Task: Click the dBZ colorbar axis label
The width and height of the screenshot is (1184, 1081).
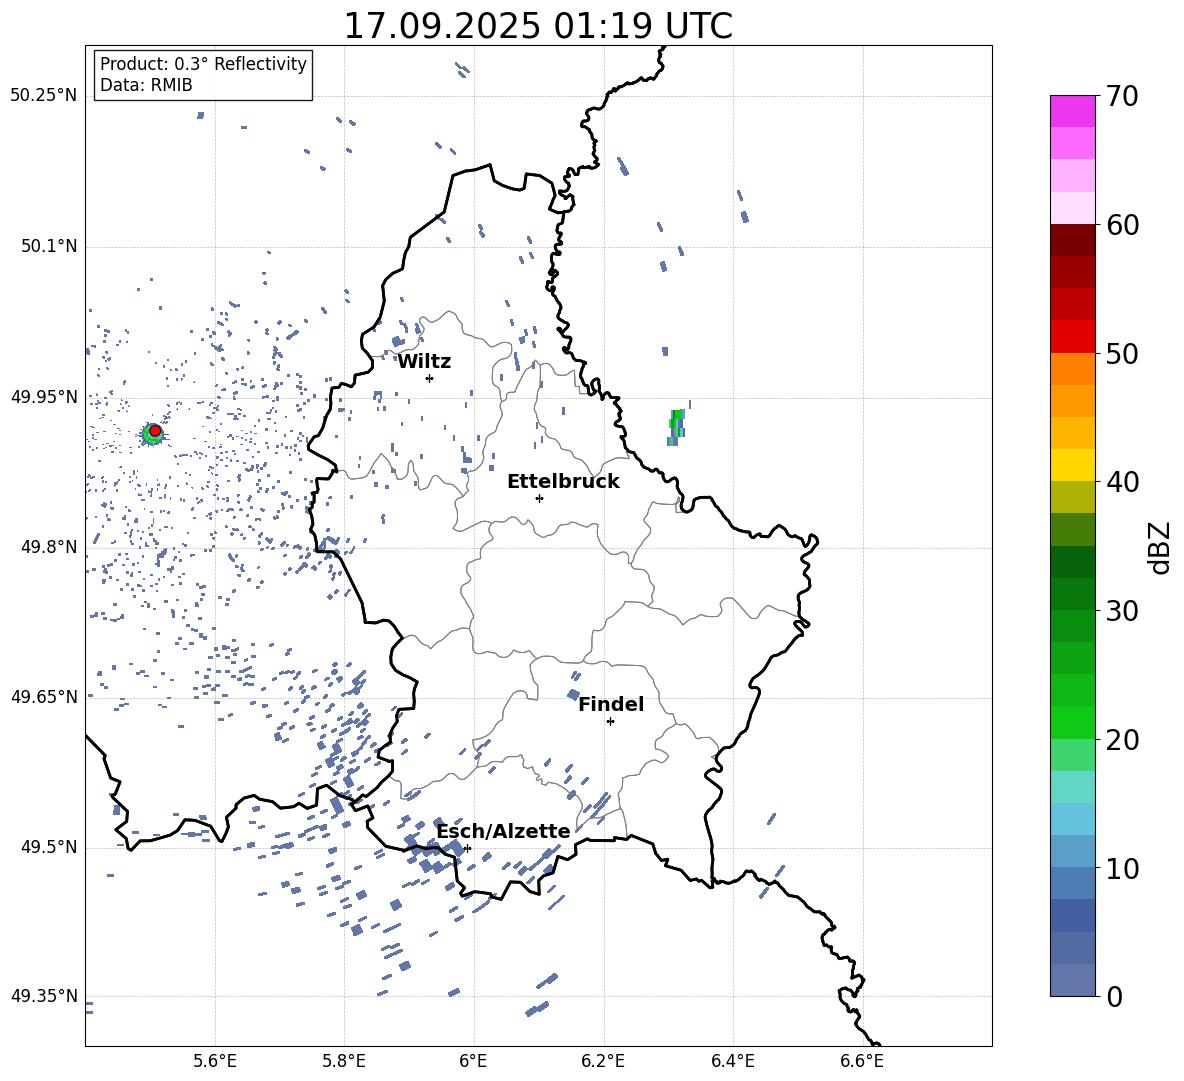Action: (1160, 547)
